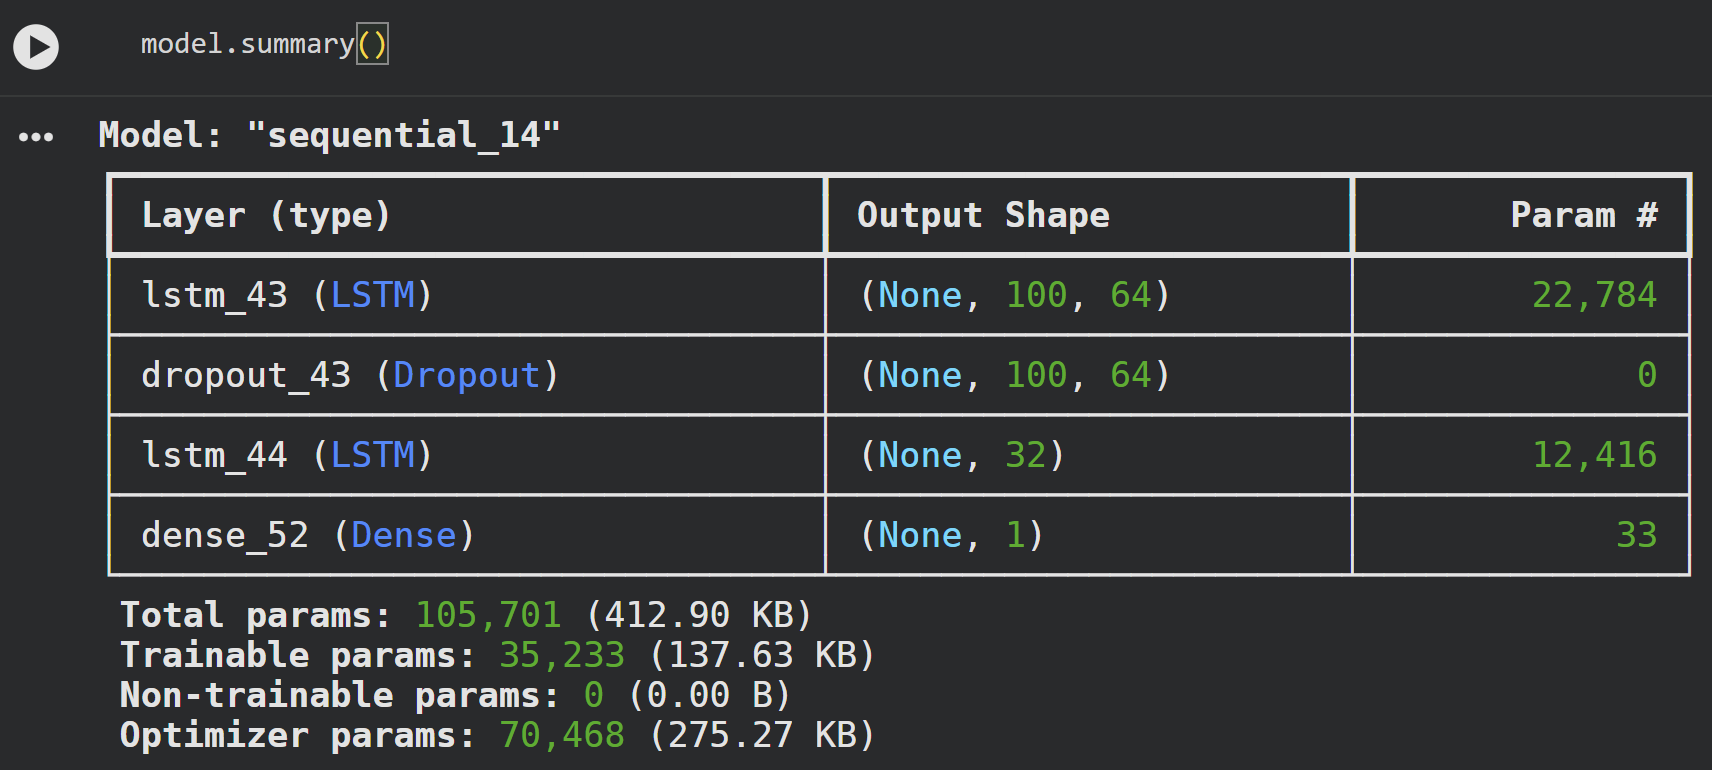Click the dropout_43 (Dropout) layer cell

click(350, 375)
